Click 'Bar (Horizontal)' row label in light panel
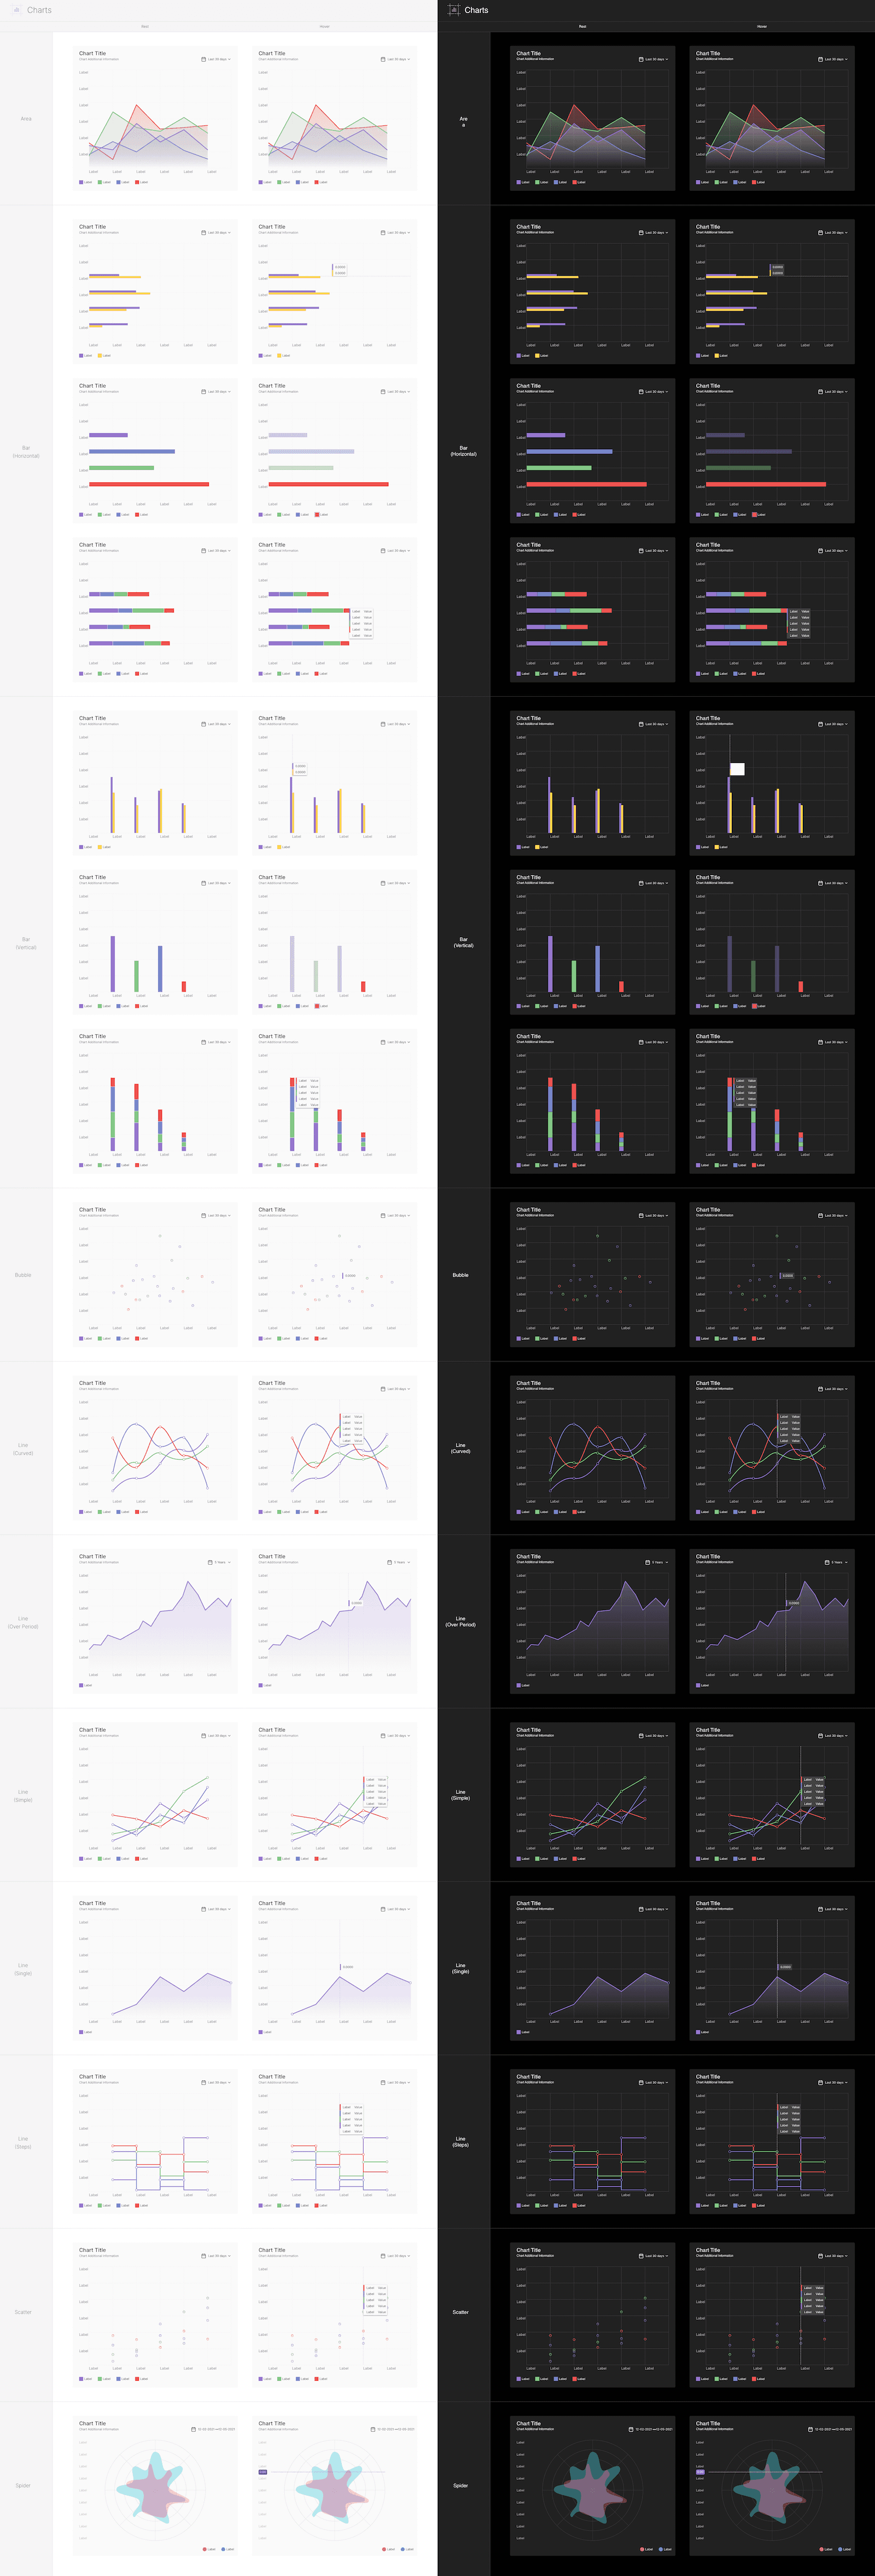 tap(26, 451)
